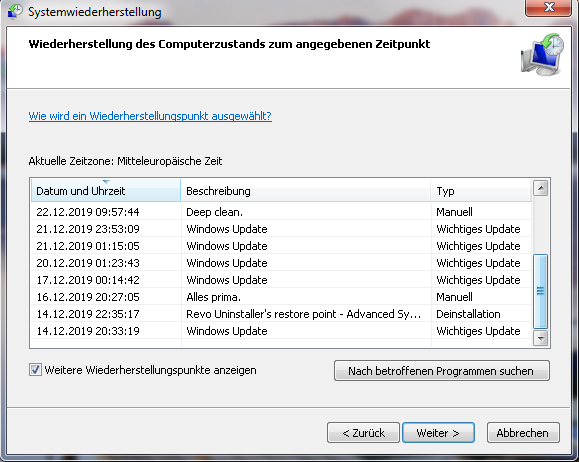
Task: Click Wichtiges Update in 17.12.2019 row
Action: (x=478, y=280)
